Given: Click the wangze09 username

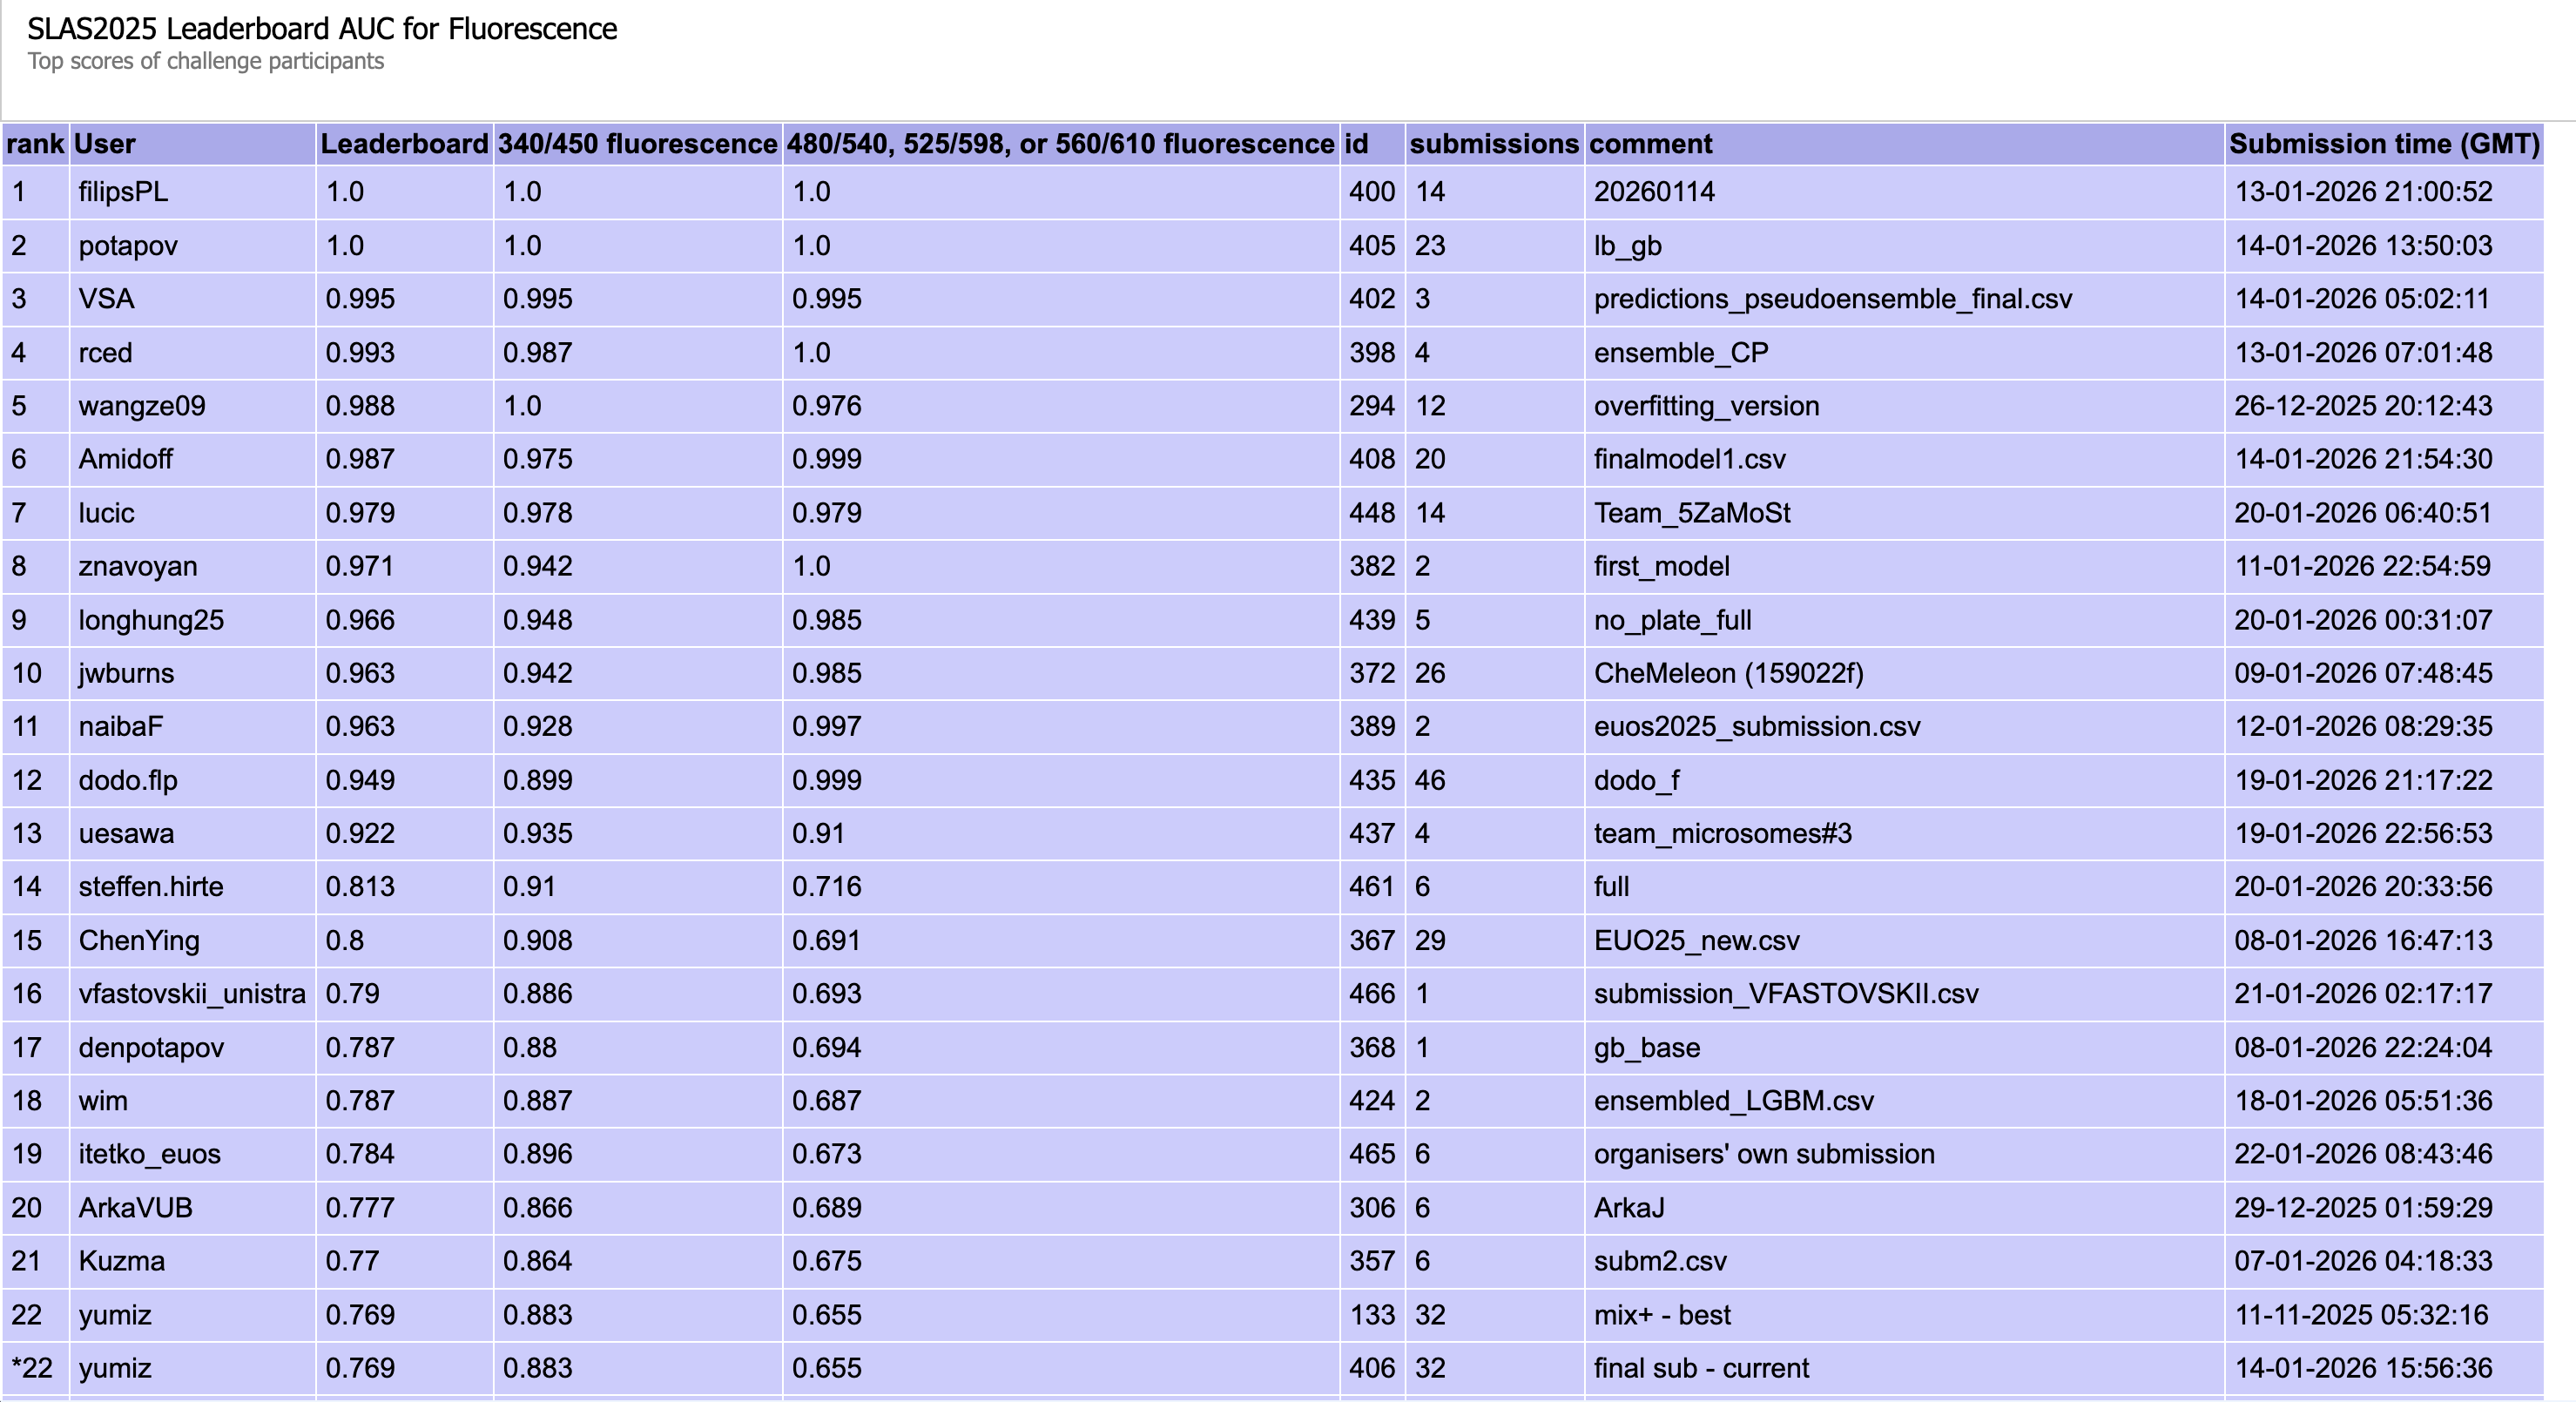Looking at the screenshot, I should (x=142, y=406).
